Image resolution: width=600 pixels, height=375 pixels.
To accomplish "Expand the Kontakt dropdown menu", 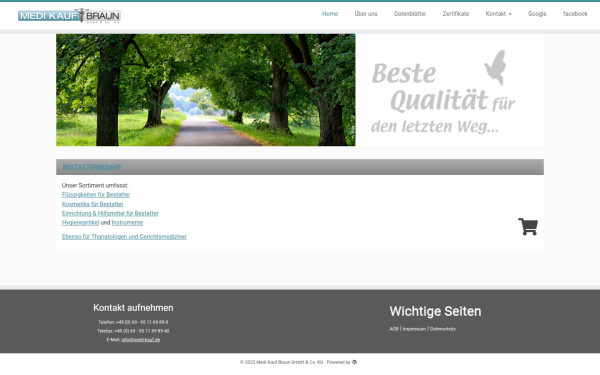I will pyautogui.click(x=498, y=14).
